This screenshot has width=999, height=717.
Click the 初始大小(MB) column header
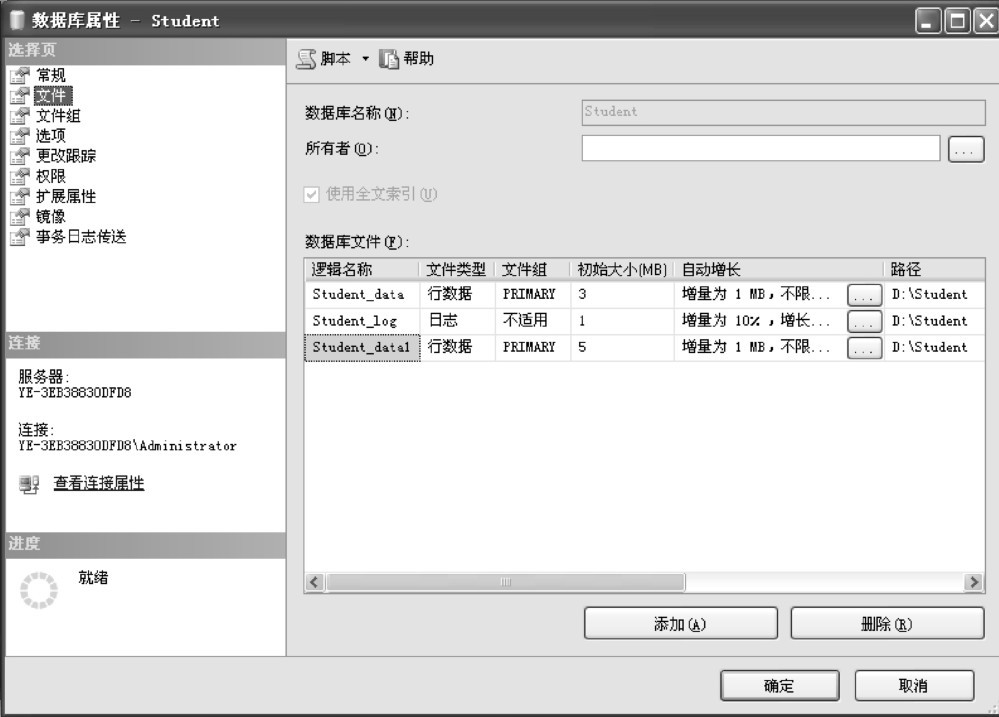click(622, 270)
